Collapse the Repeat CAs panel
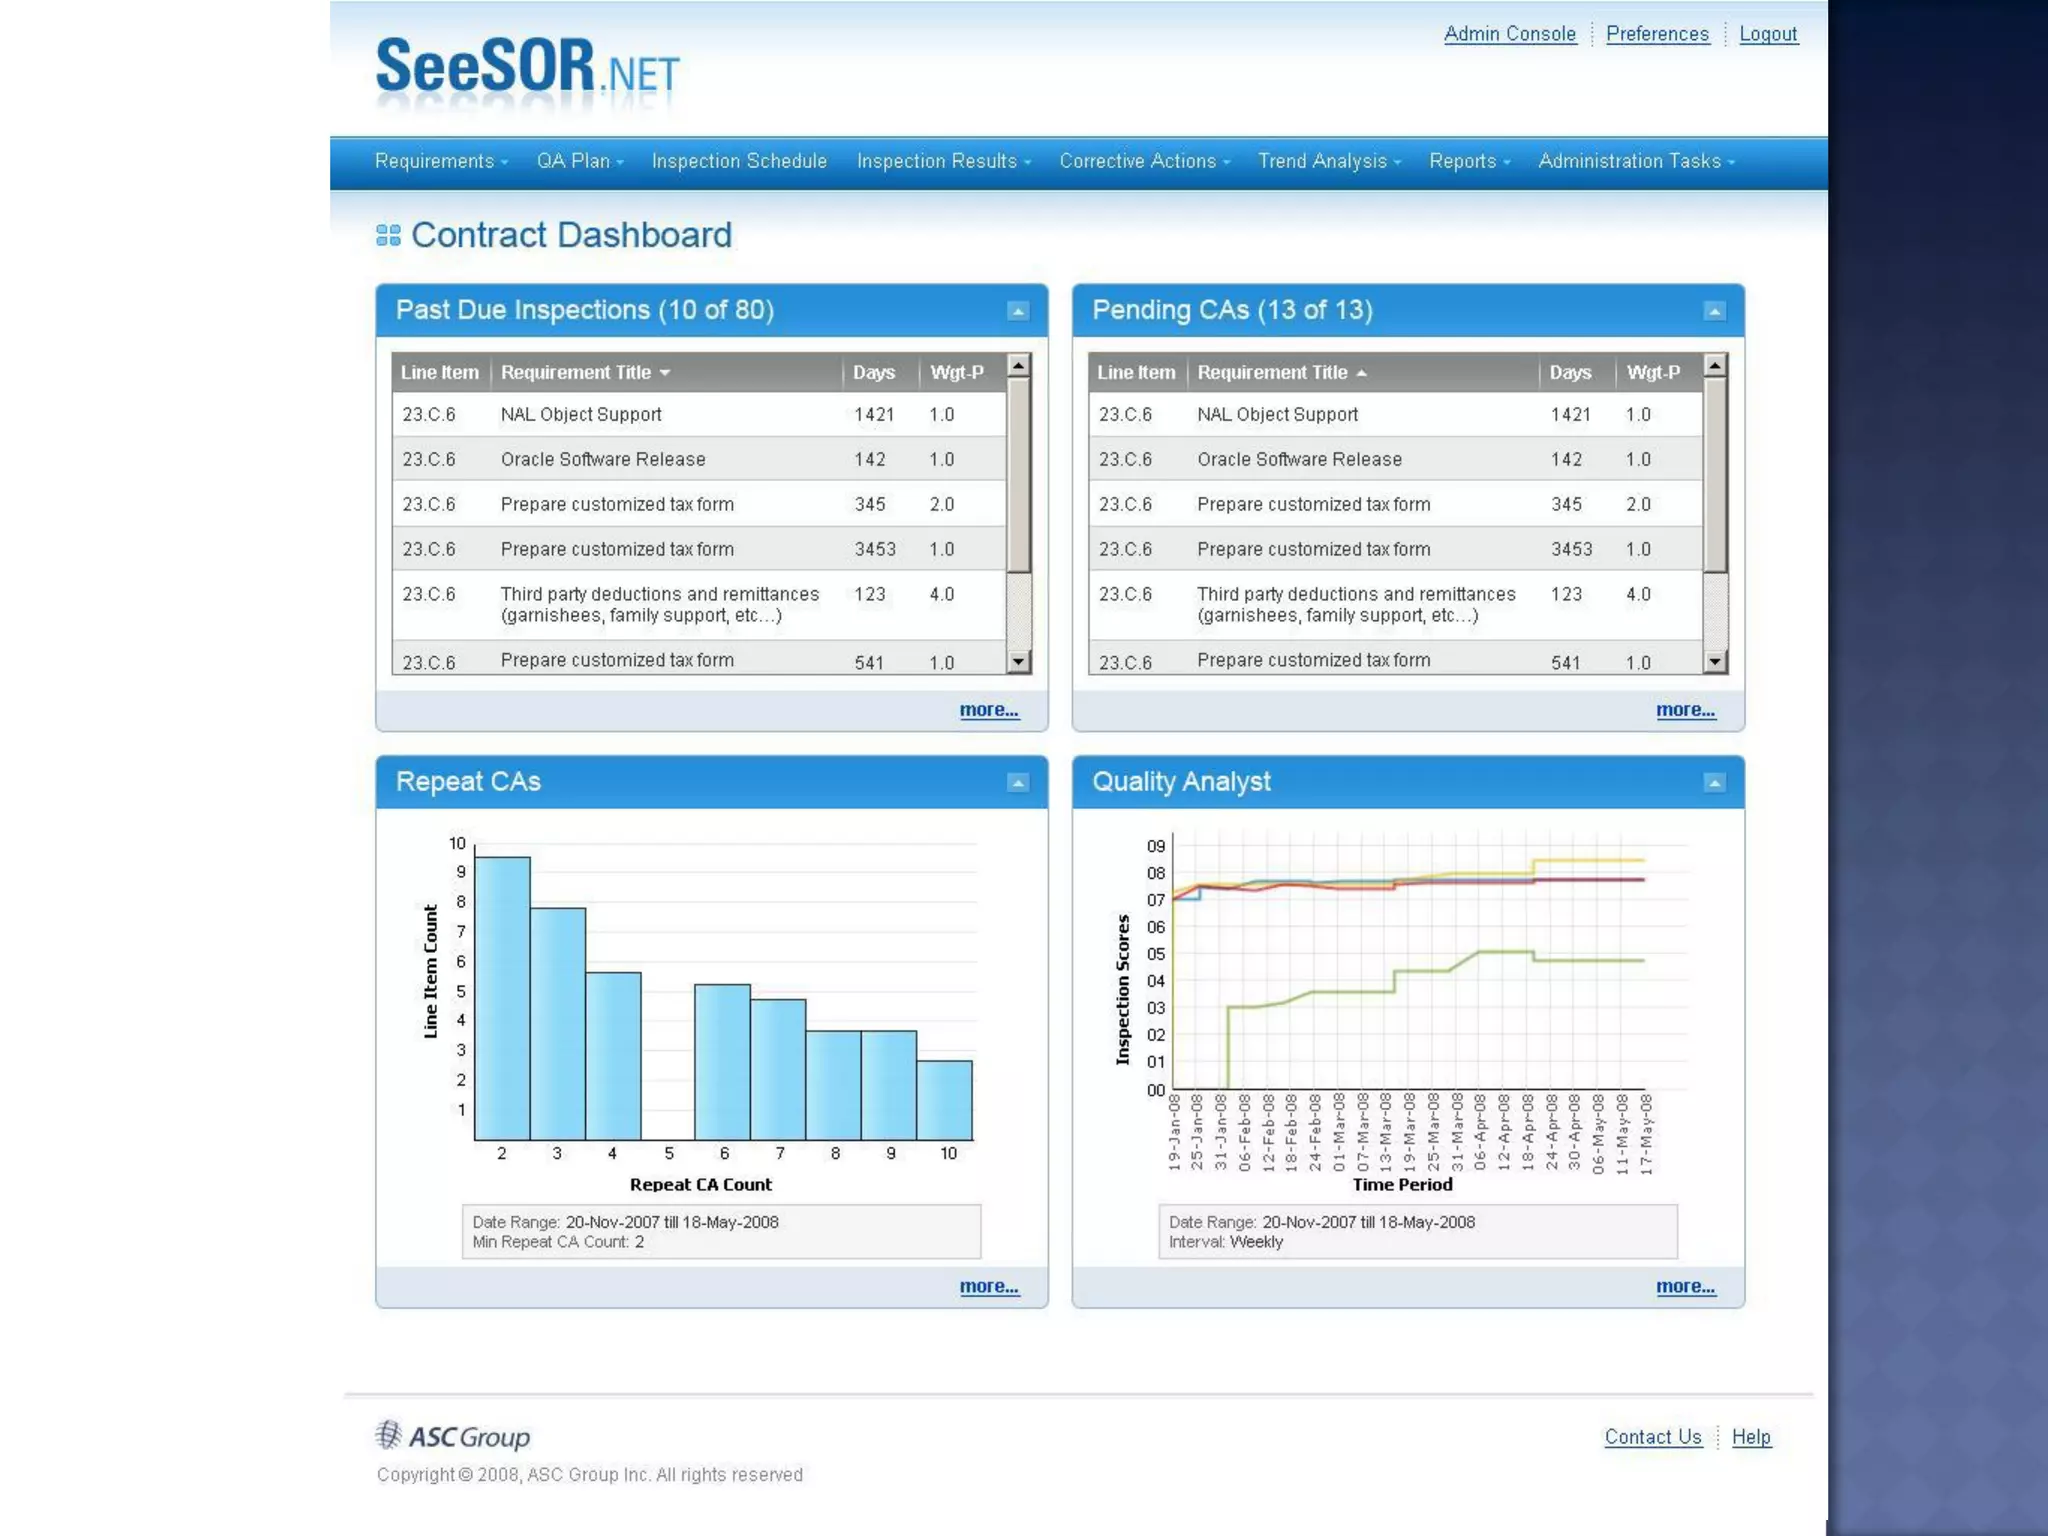The image size is (2048, 1536). [1017, 783]
